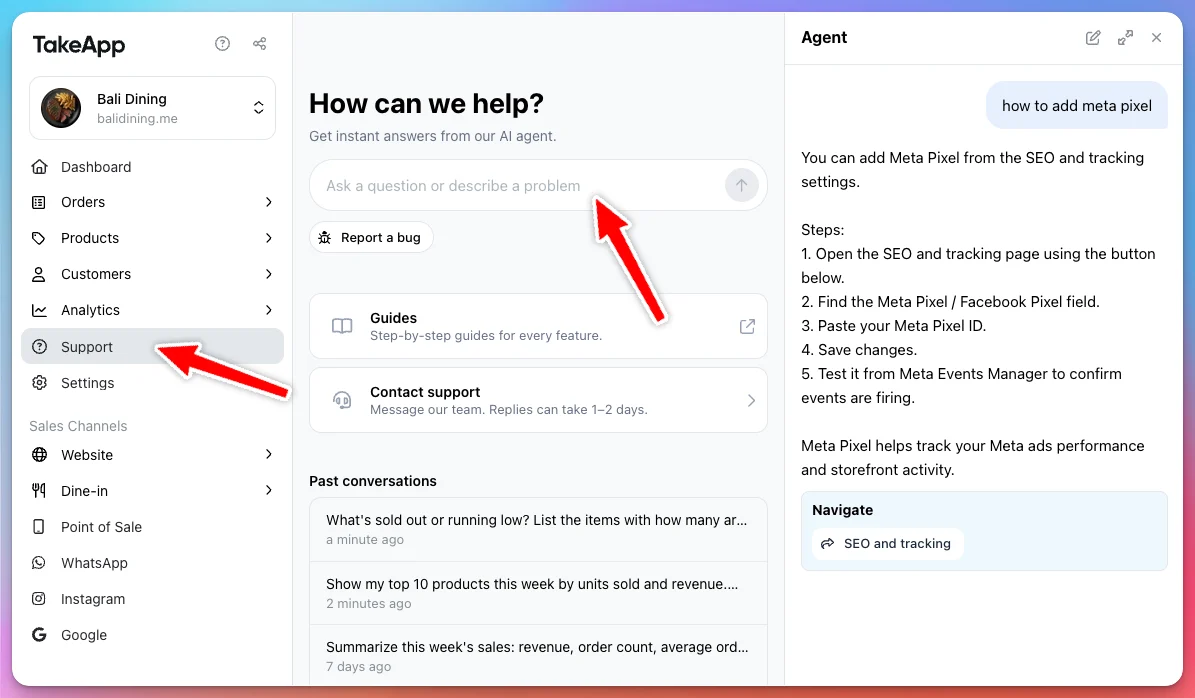
Task: Open the Guides card
Action: point(538,326)
